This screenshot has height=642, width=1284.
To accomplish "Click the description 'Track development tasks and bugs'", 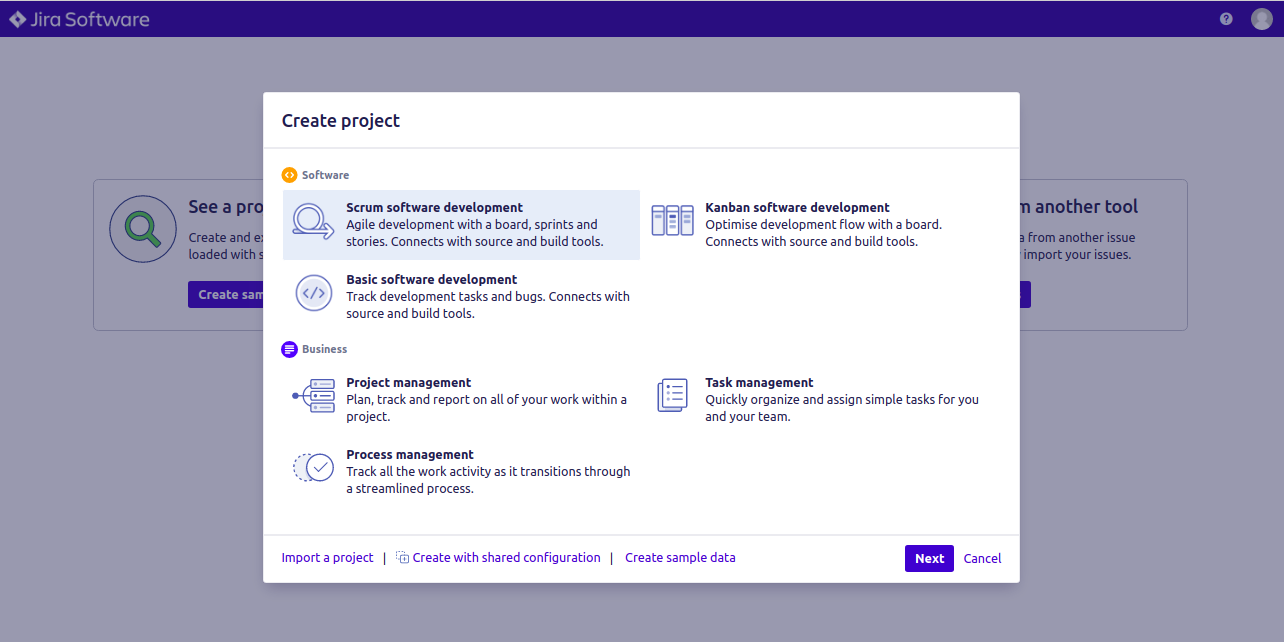I will 488,305.
